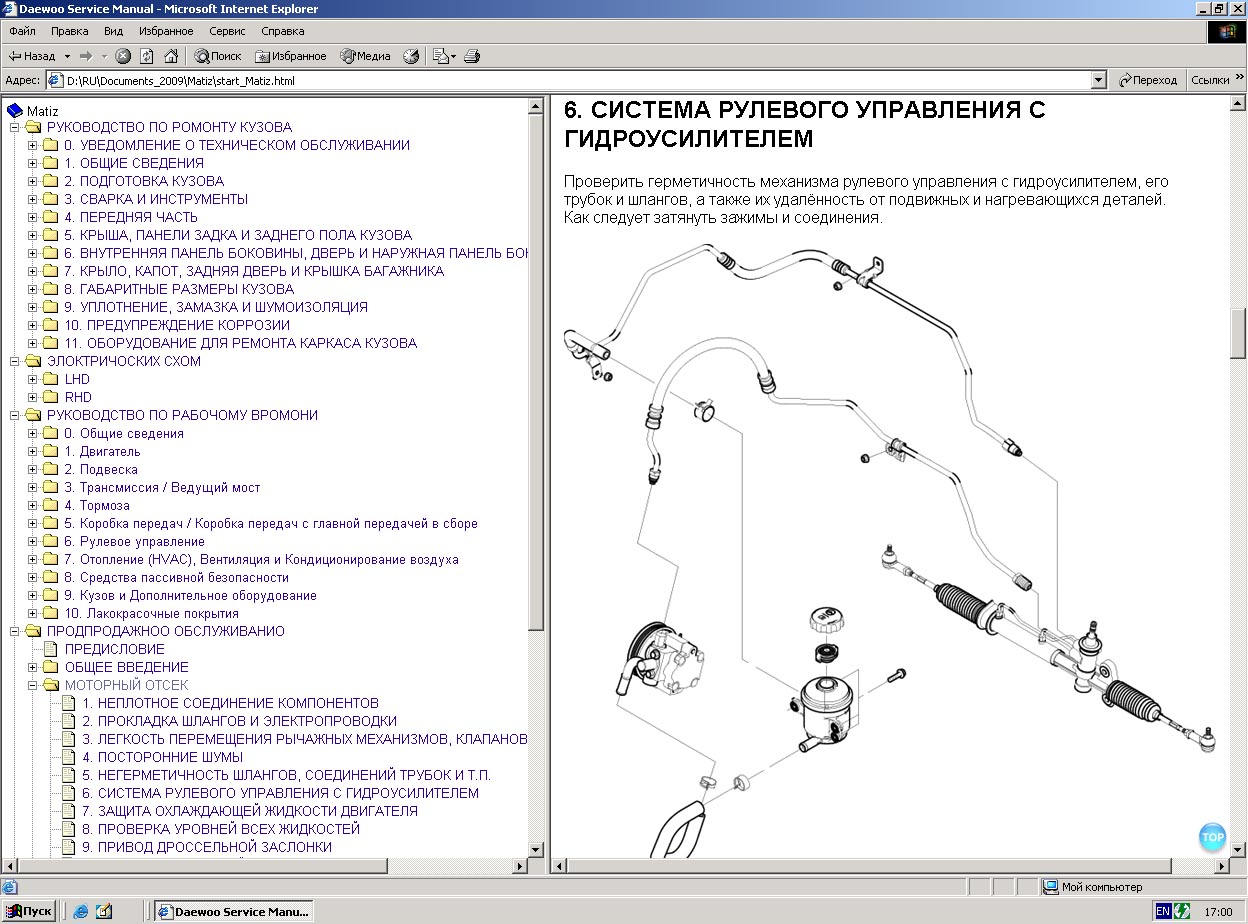This screenshot has height=924, width=1248.
Task: Open '8. ПРОВЕРКА УРОВНЕЙ ВСЕХ ЖИДКОСТЕЙ' link
Action: (220, 829)
